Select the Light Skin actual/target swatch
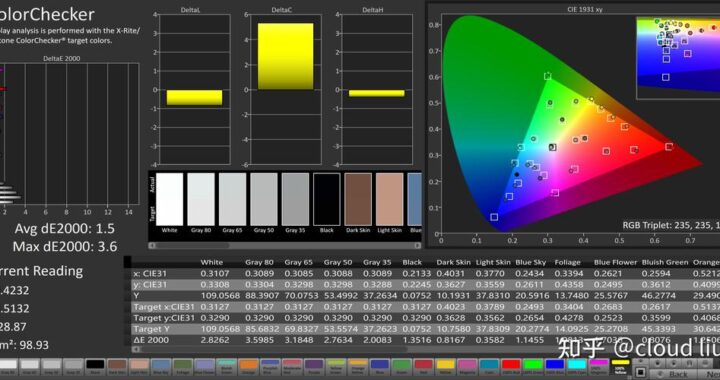 389,200
